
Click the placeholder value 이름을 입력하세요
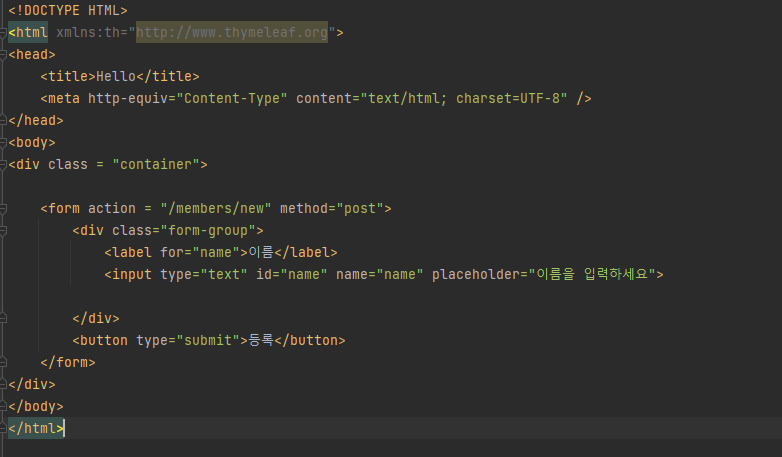coord(592,274)
